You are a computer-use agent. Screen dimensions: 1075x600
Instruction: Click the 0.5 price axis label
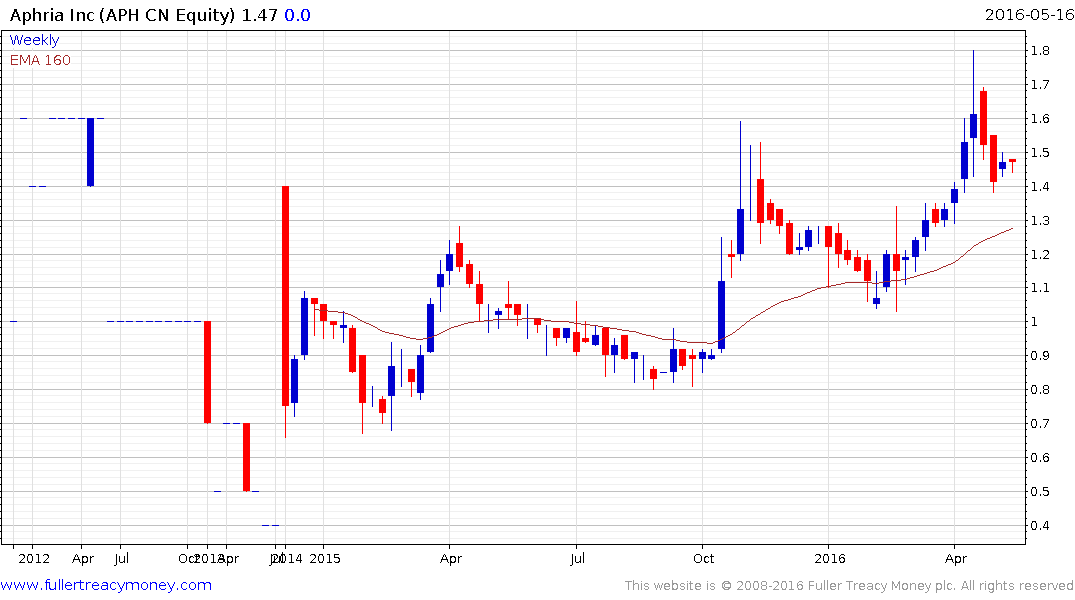click(x=1040, y=492)
